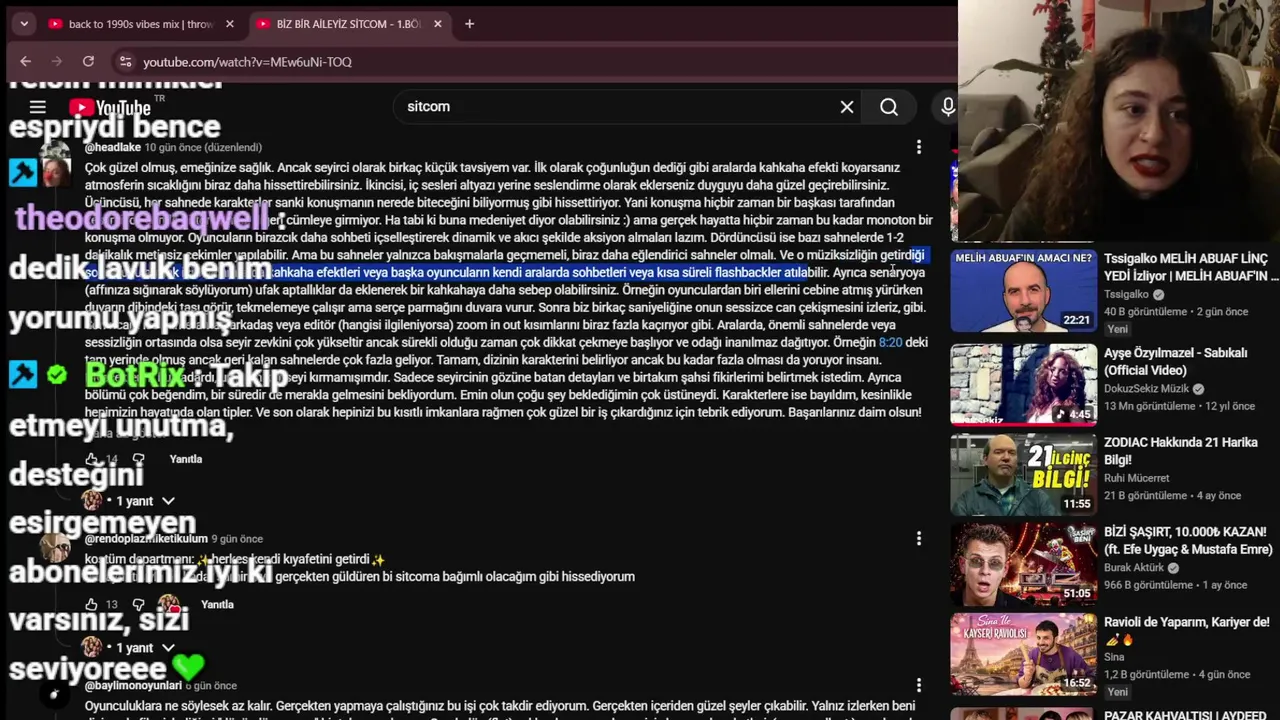
Task: Clear the search text with the X icon
Action: tap(847, 107)
